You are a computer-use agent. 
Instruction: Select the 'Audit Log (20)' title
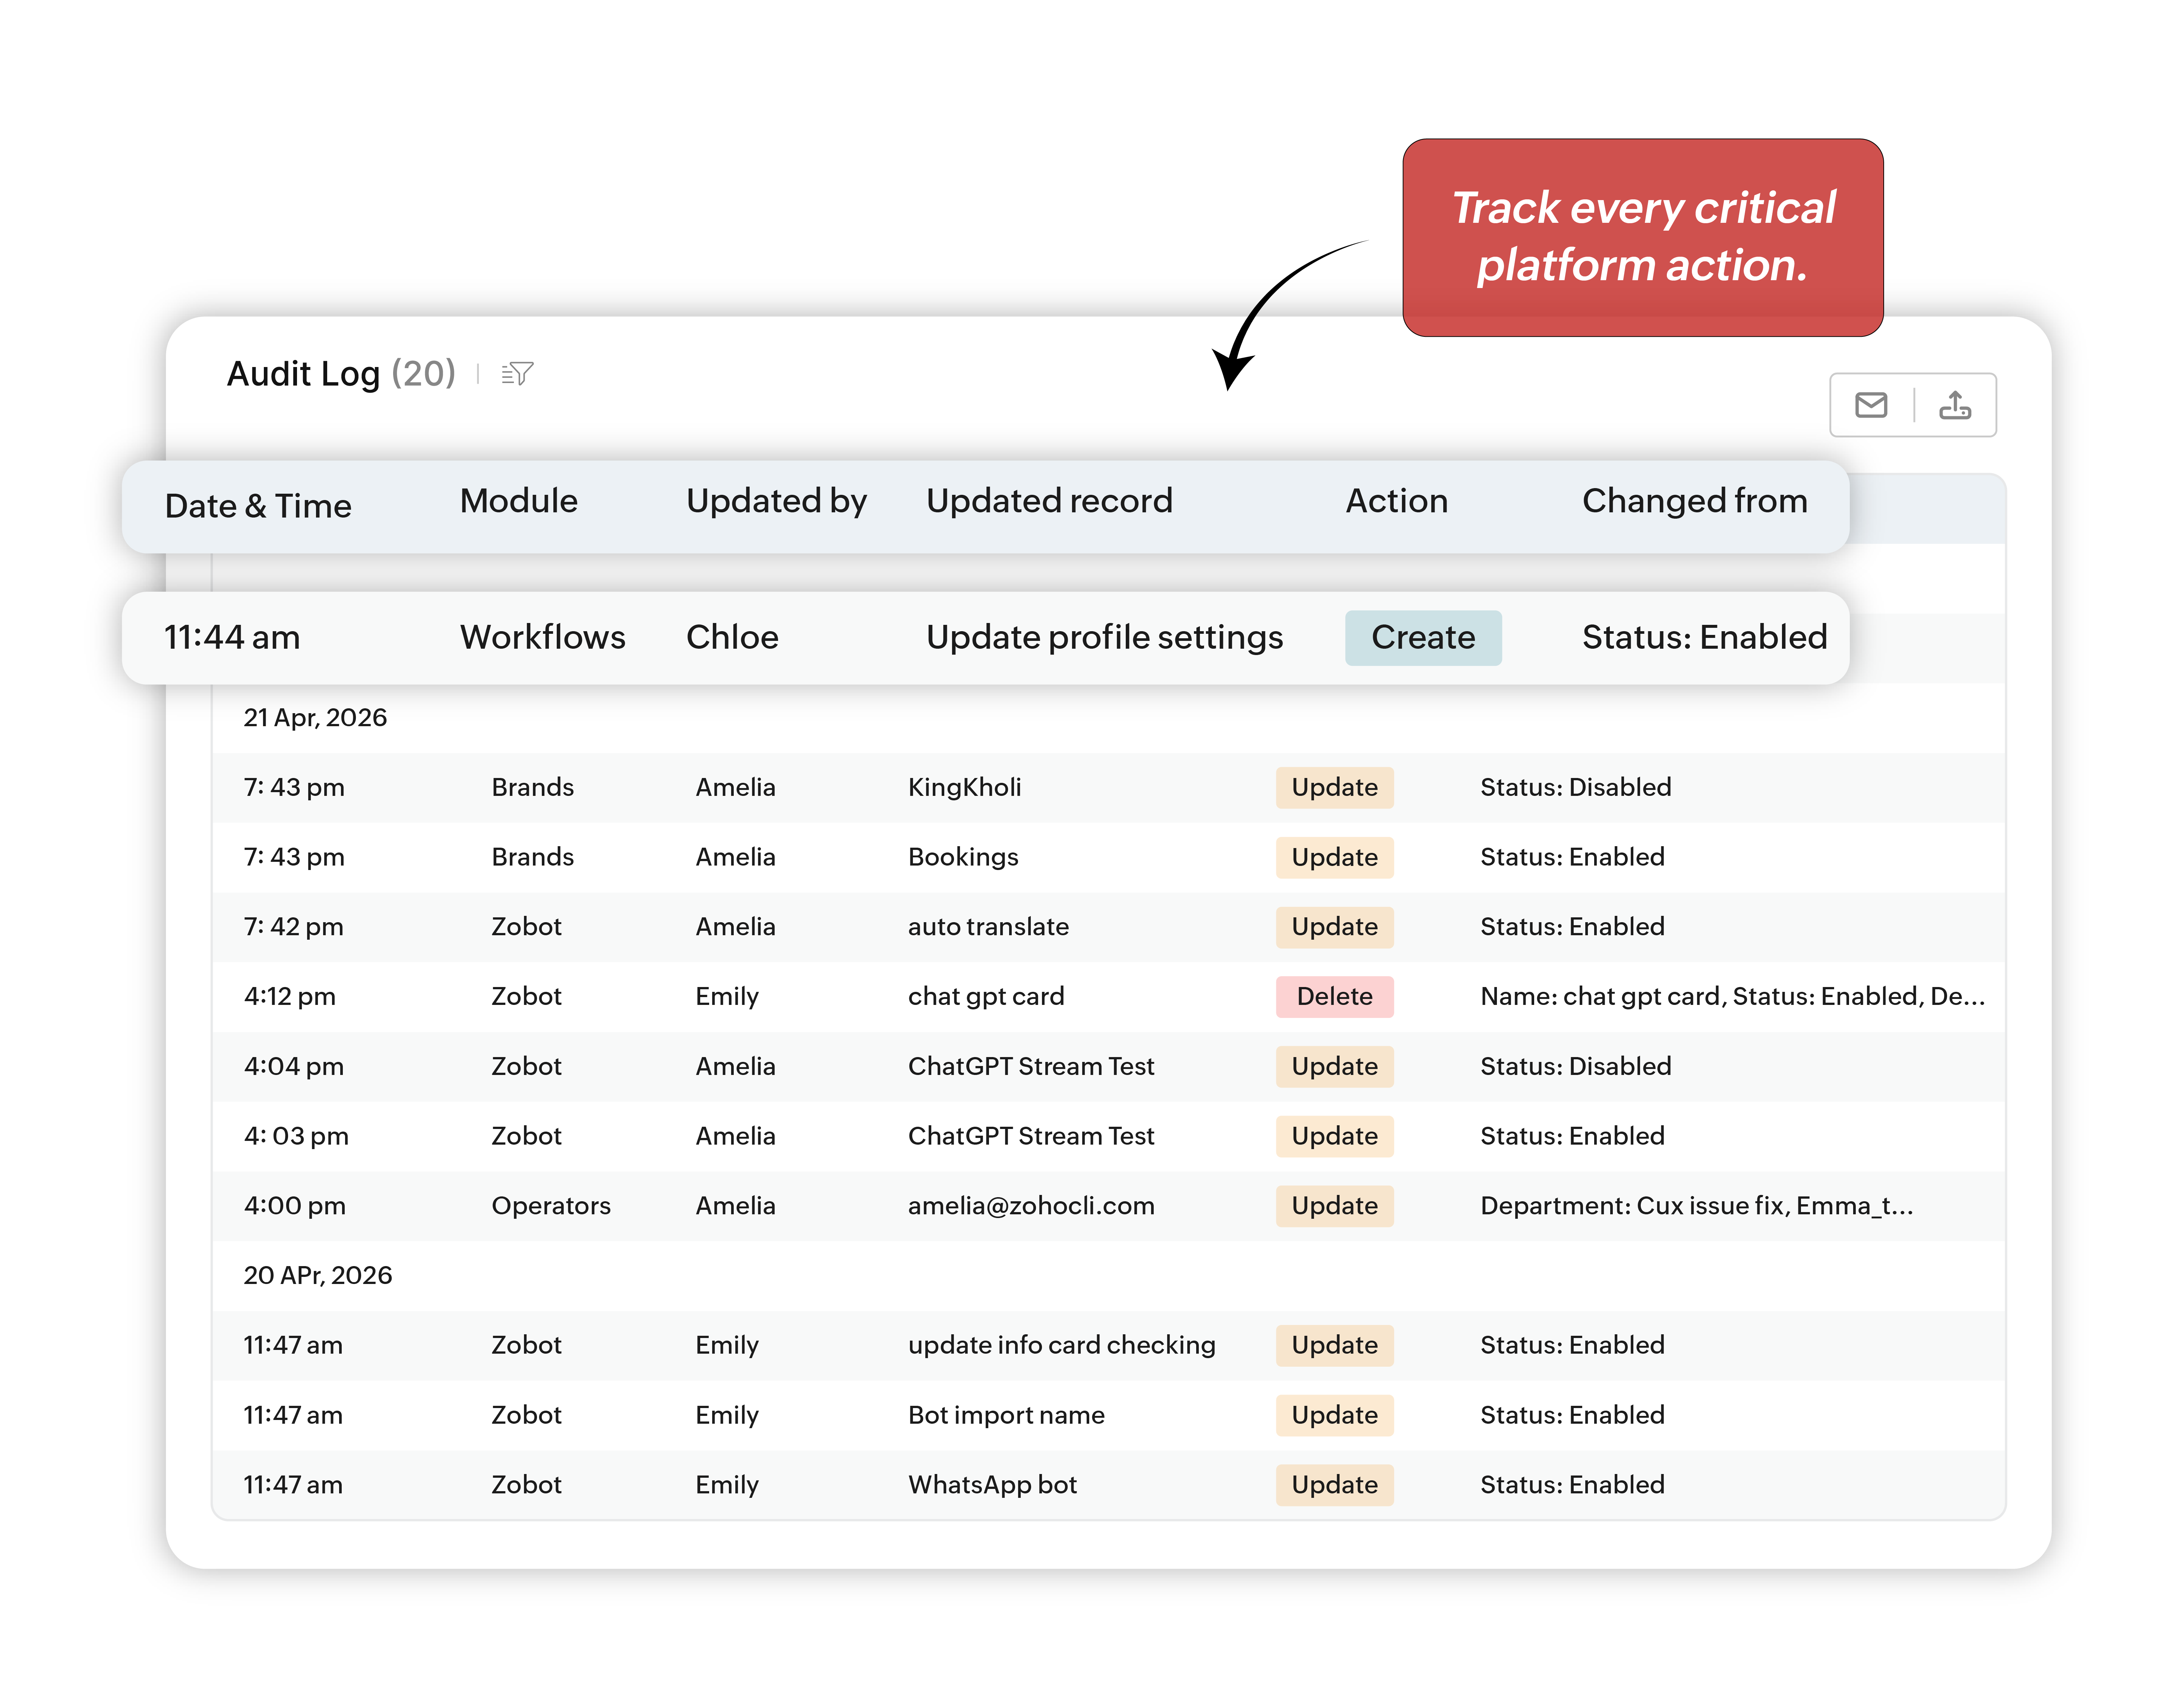tap(341, 374)
